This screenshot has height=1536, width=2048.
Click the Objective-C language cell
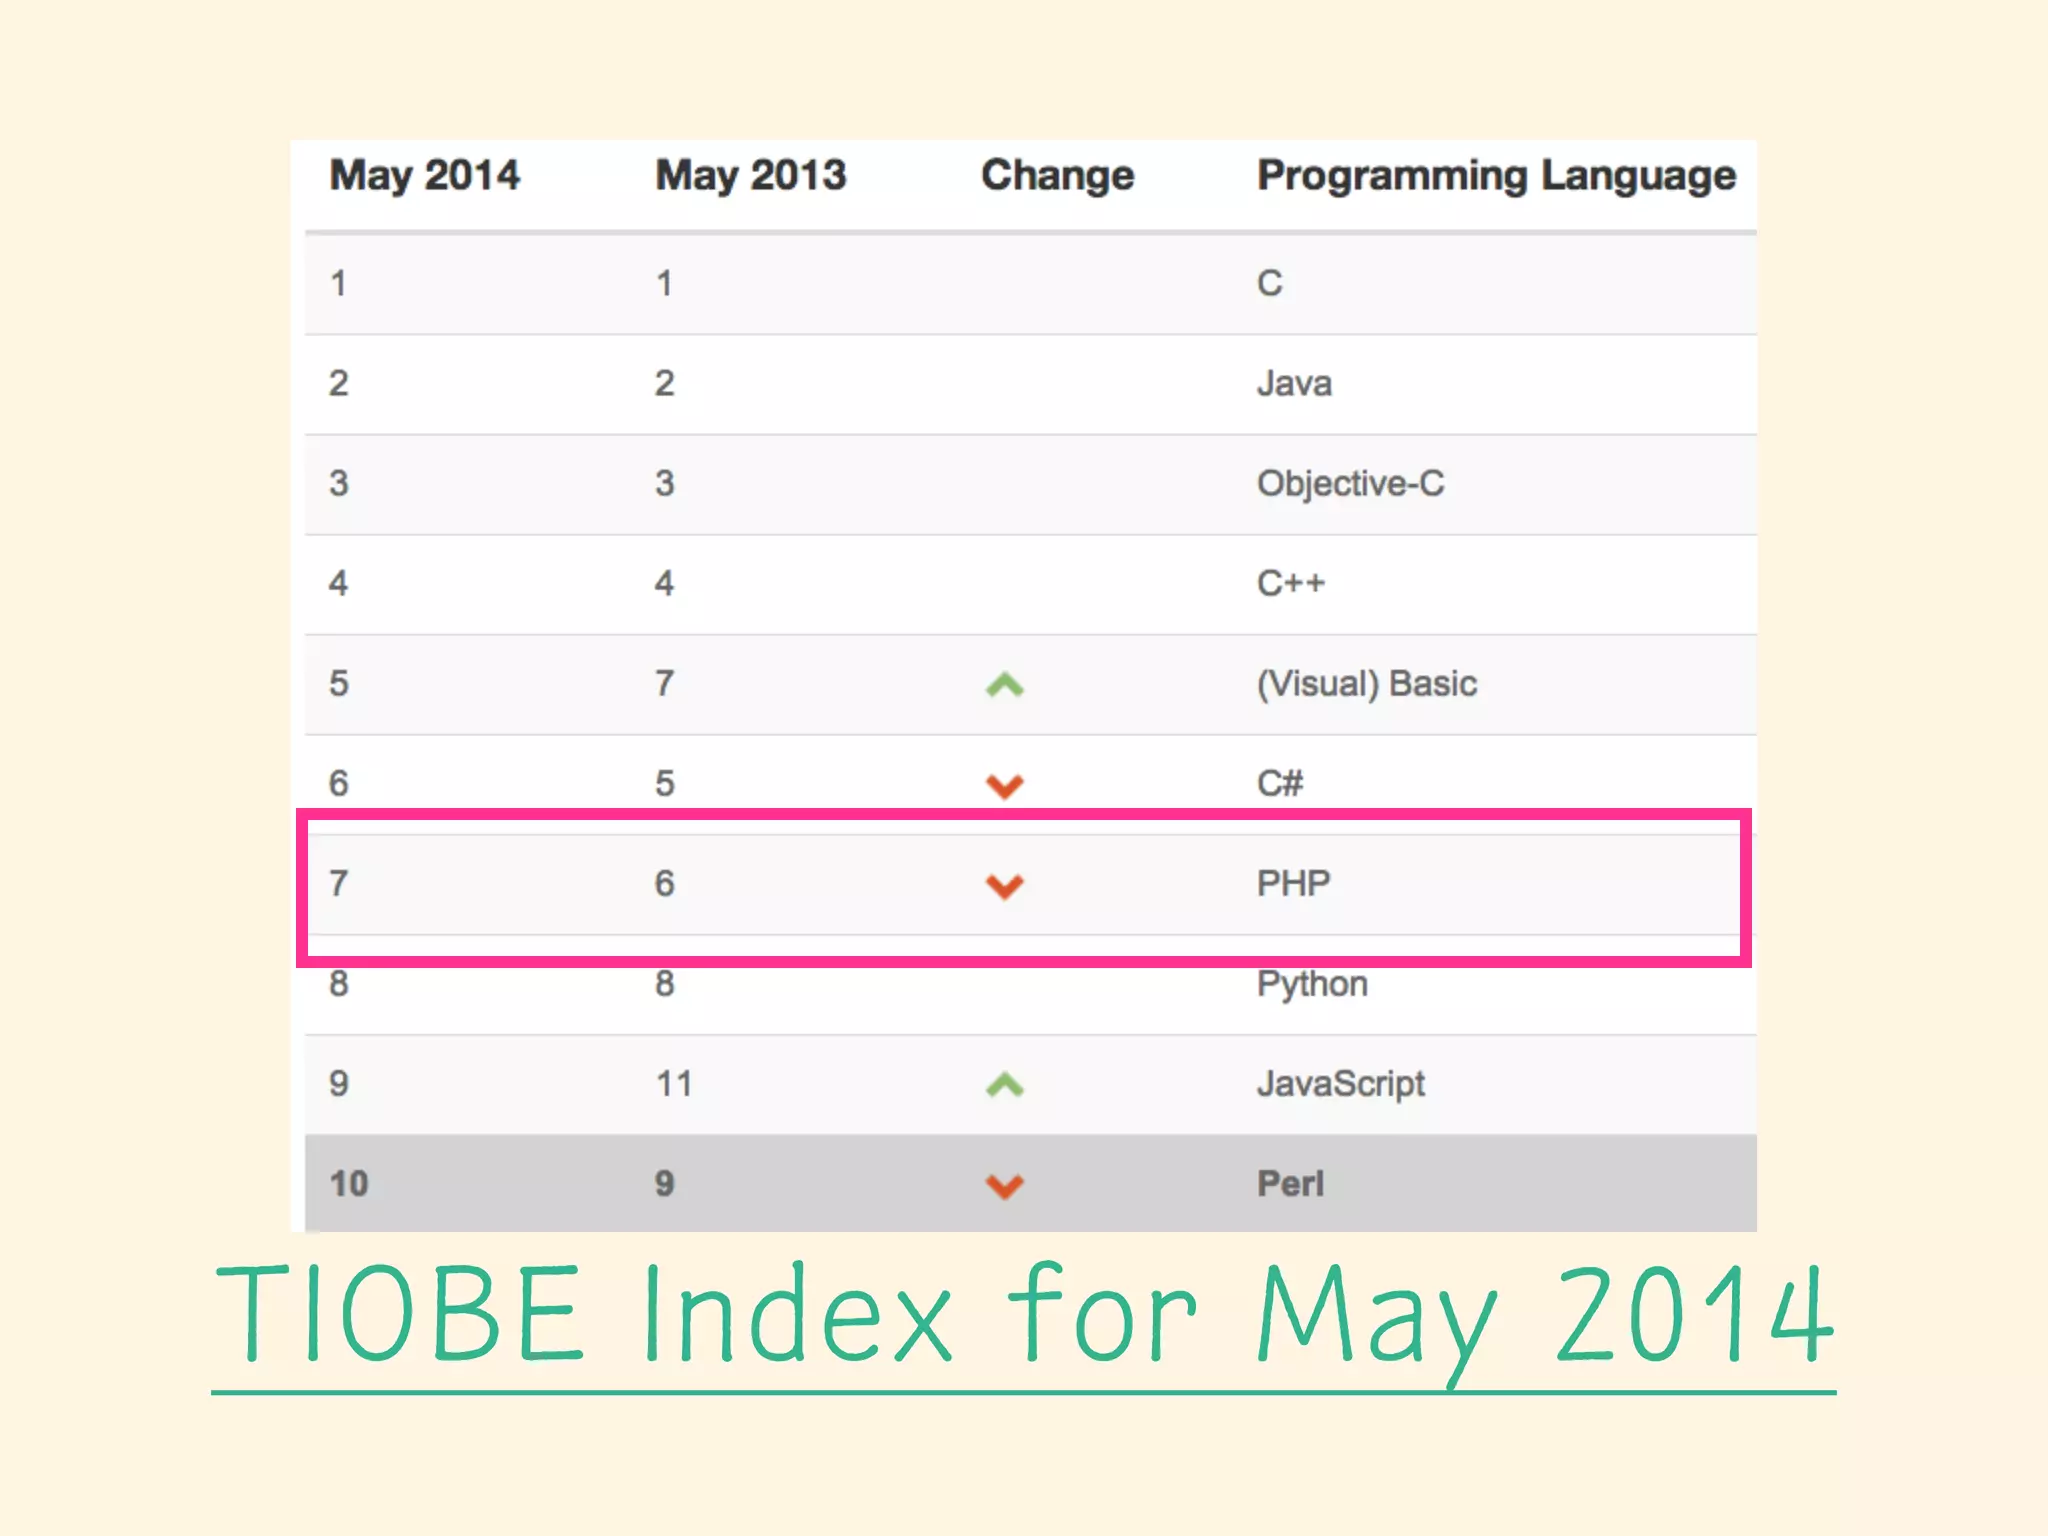click(1350, 483)
